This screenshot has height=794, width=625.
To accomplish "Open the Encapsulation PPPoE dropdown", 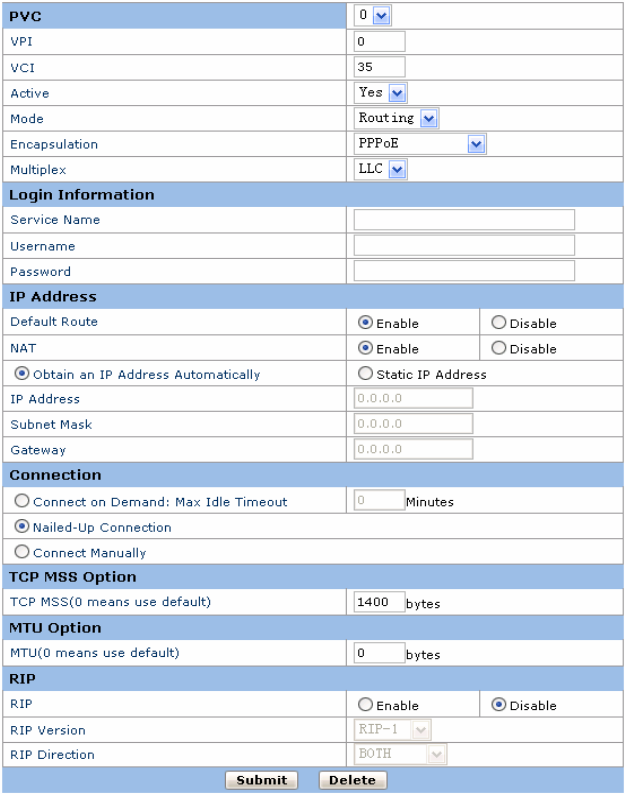I will (420, 144).
